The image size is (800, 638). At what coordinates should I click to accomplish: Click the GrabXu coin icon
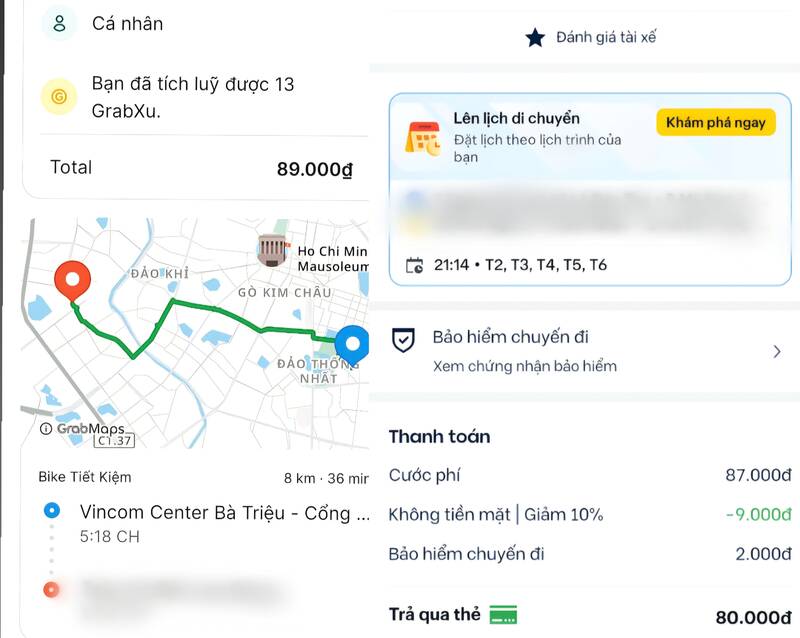[x=59, y=96]
